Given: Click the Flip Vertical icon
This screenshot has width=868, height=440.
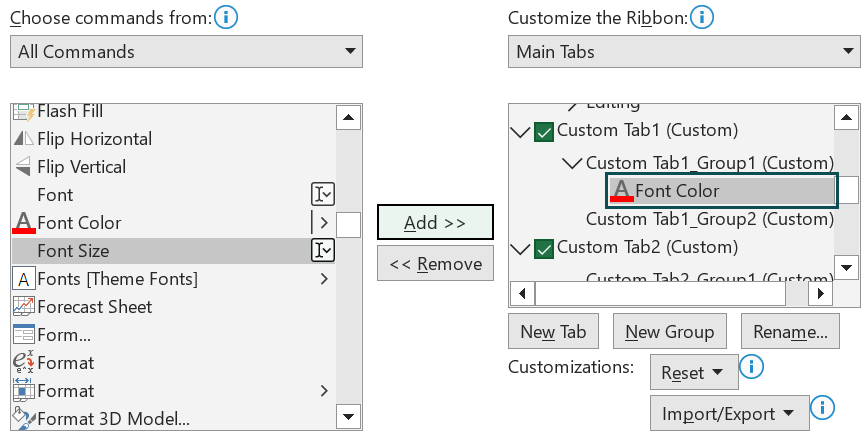Looking at the screenshot, I should point(23,167).
